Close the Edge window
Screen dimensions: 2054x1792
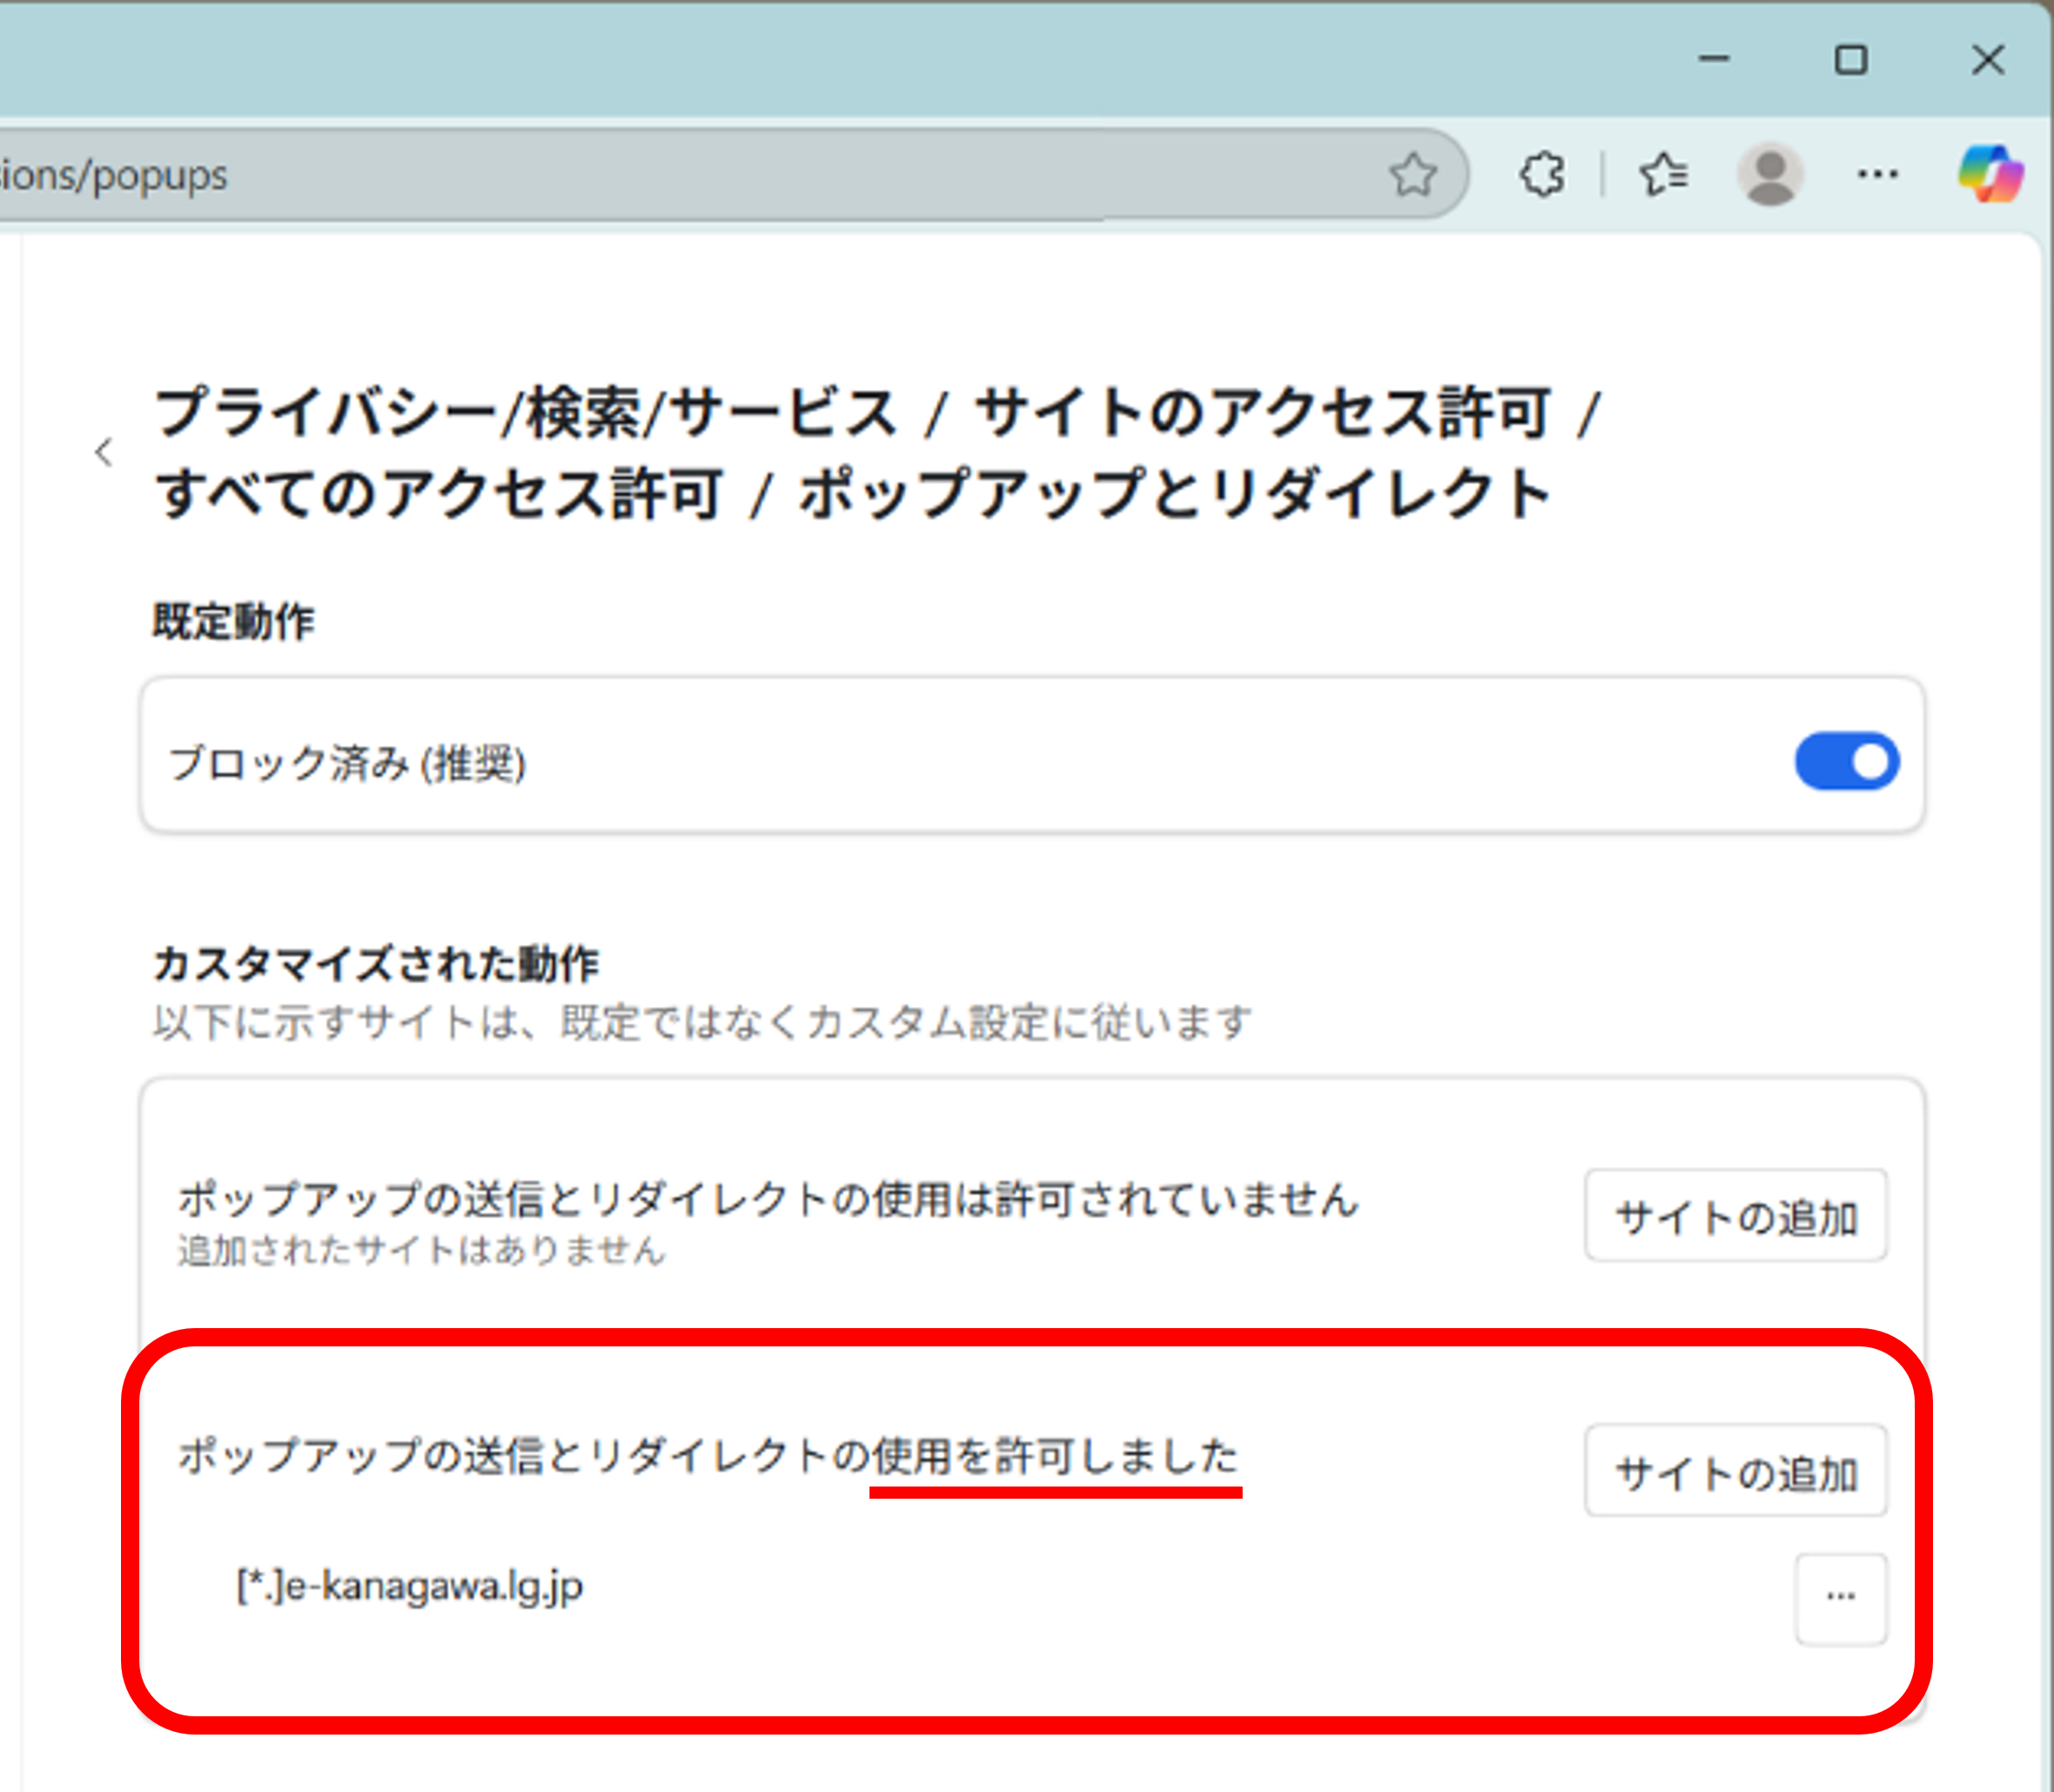click(x=1988, y=60)
